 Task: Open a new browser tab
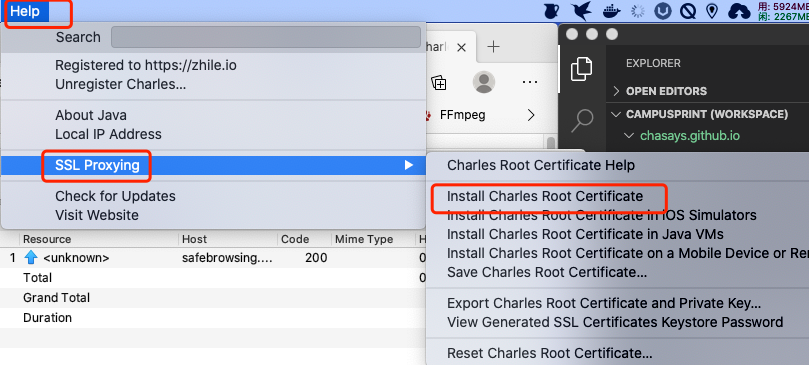(x=494, y=47)
